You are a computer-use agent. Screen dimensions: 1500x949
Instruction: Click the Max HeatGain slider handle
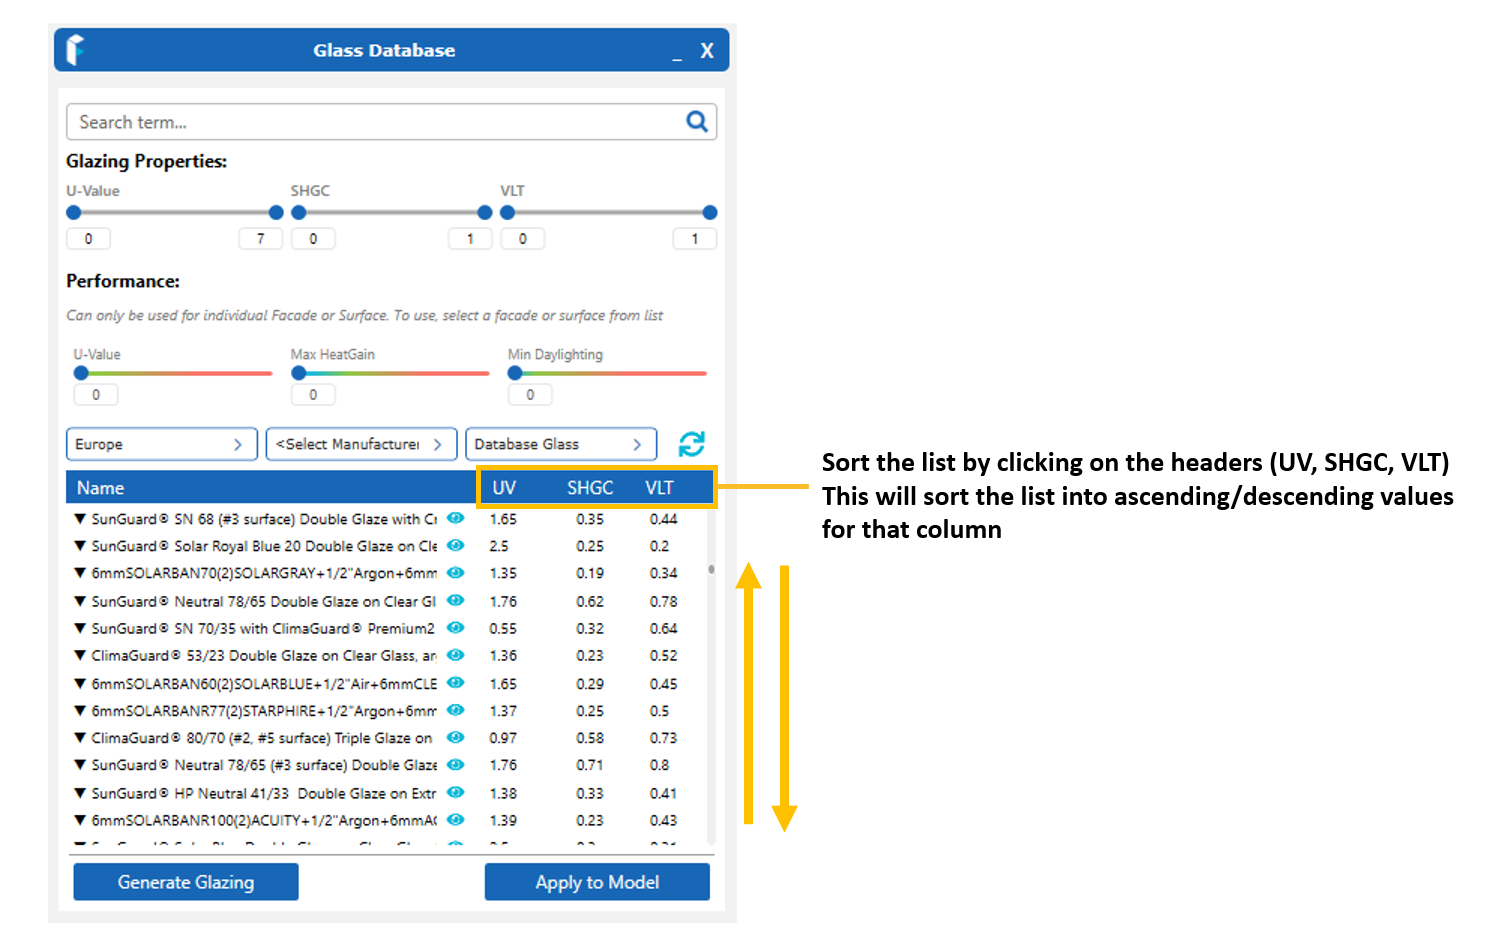299,373
